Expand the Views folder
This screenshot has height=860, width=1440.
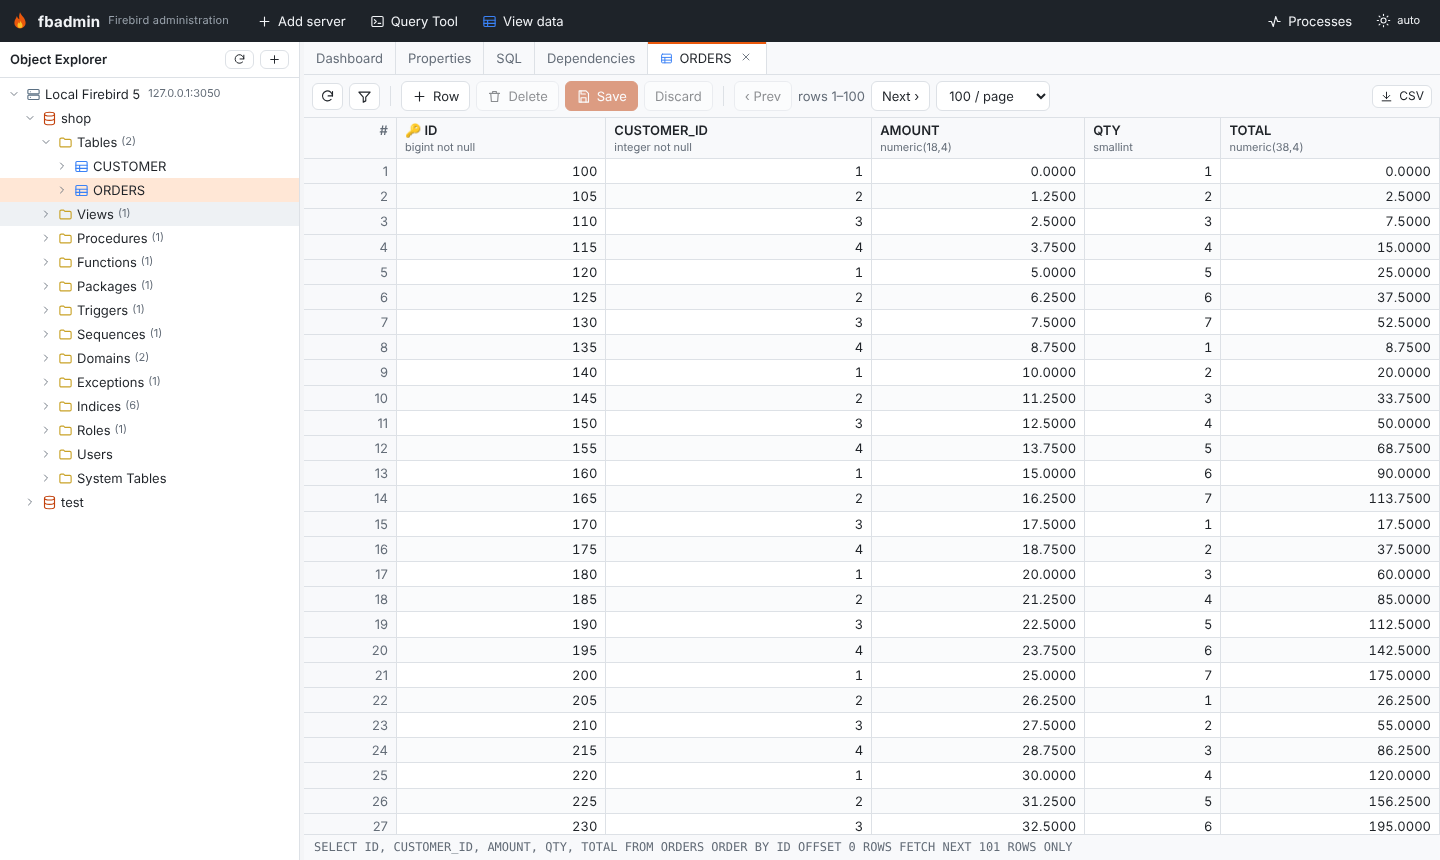tap(46, 214)
